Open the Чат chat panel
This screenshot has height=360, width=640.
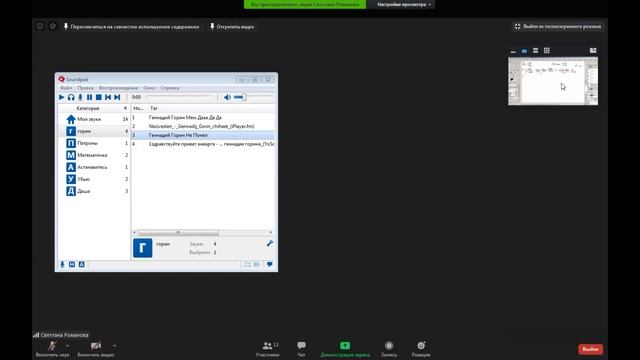tap(302, 349)
